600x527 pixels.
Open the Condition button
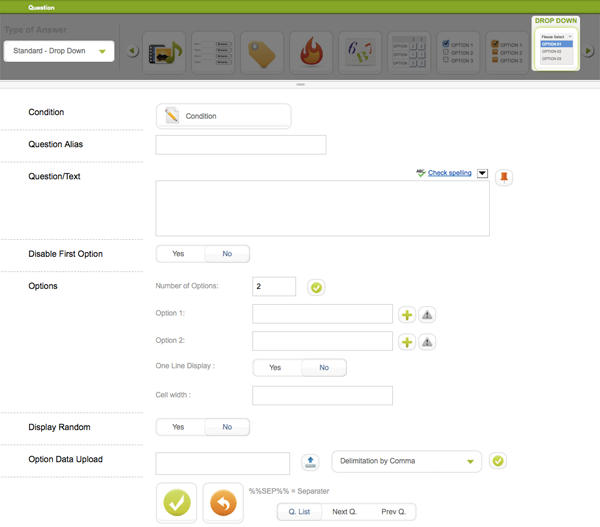223,116
